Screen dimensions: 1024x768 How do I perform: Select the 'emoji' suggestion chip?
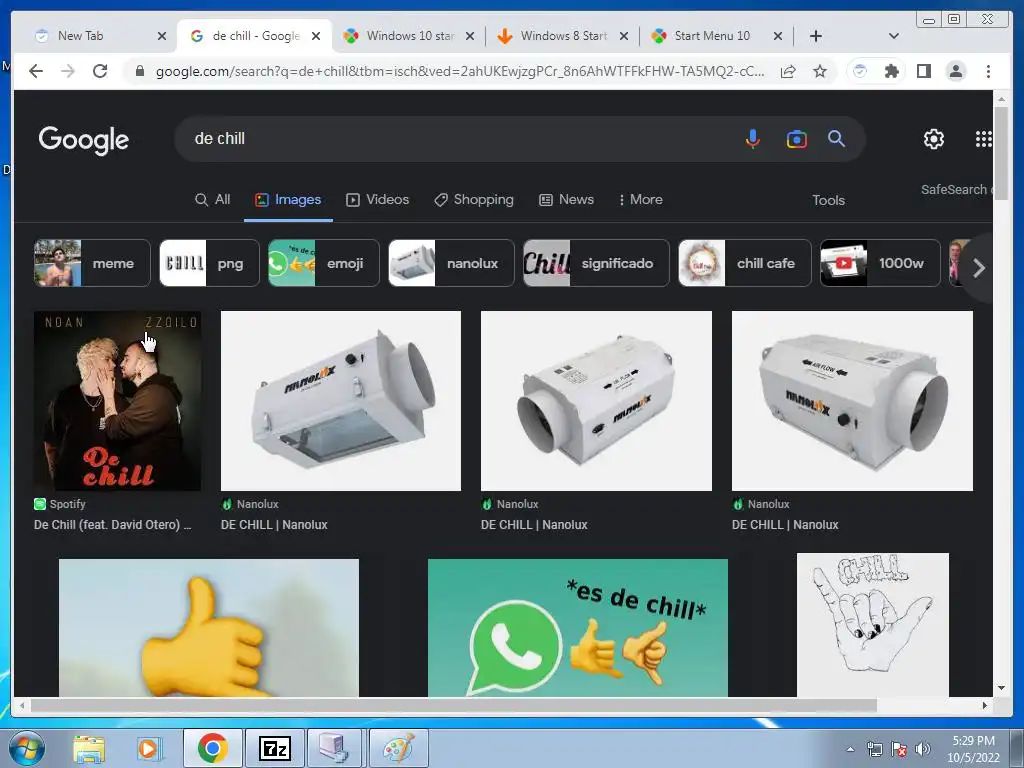pos(324,263)
